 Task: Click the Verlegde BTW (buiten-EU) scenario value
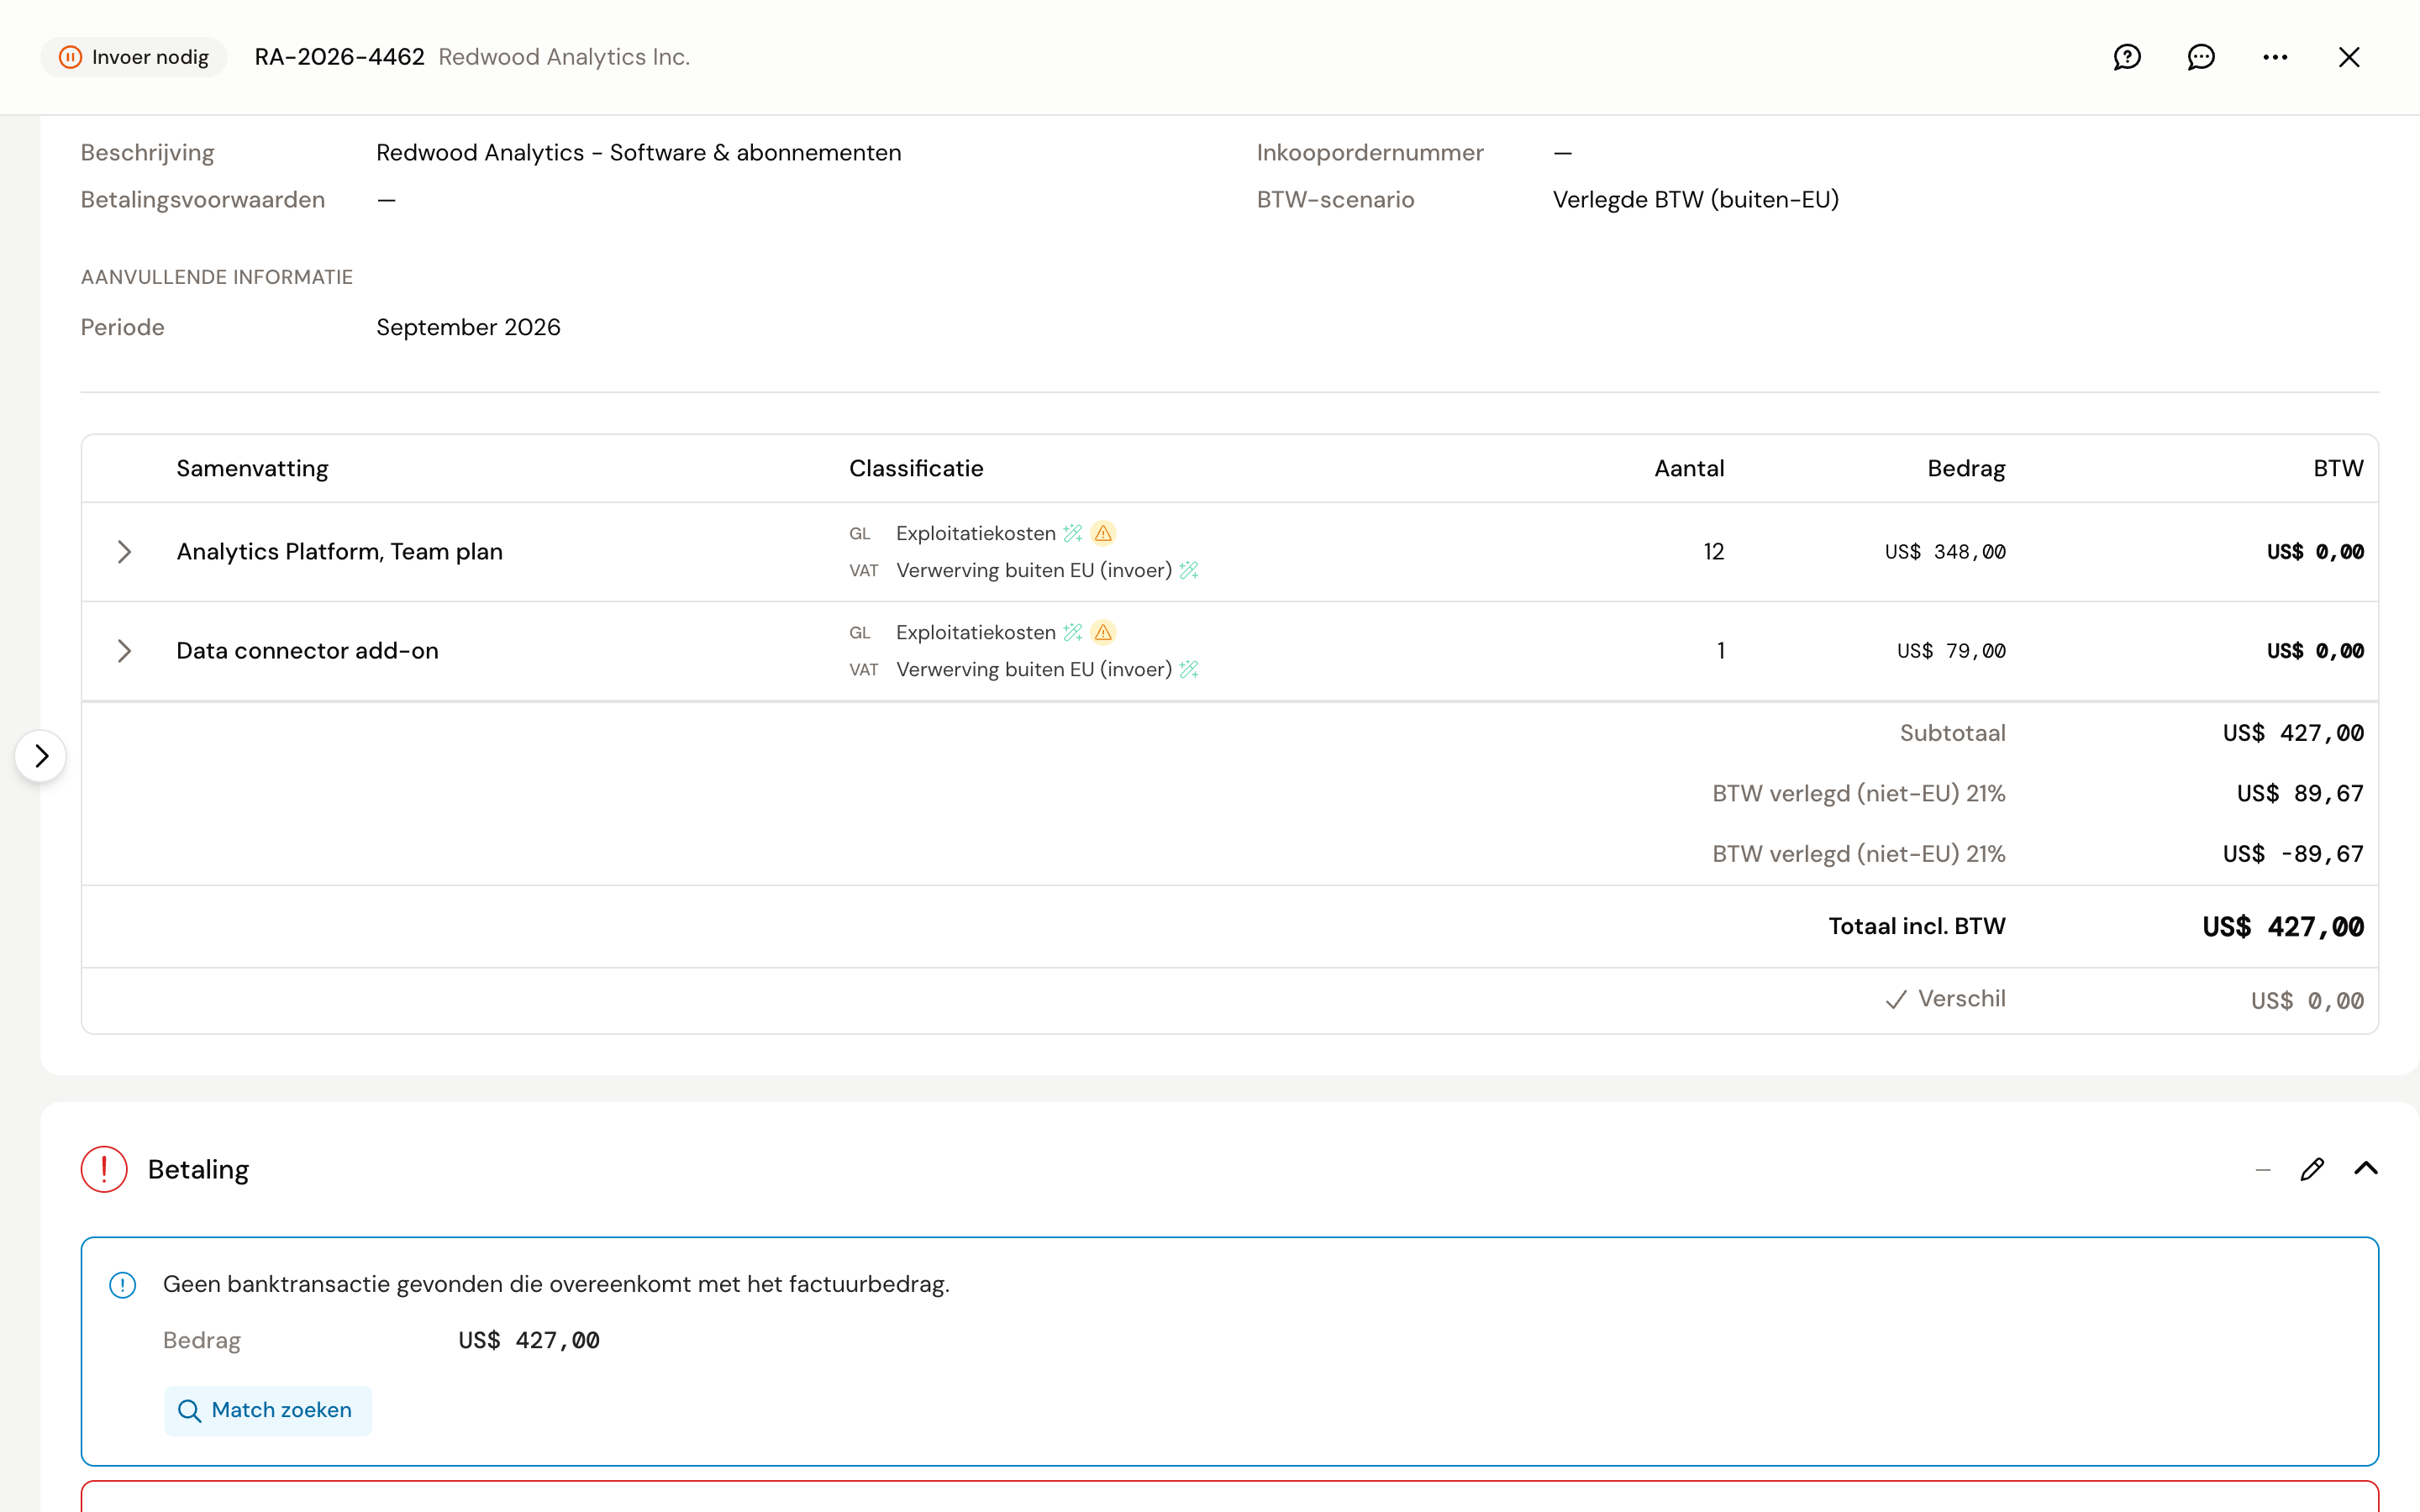(x=1696, y=200)
